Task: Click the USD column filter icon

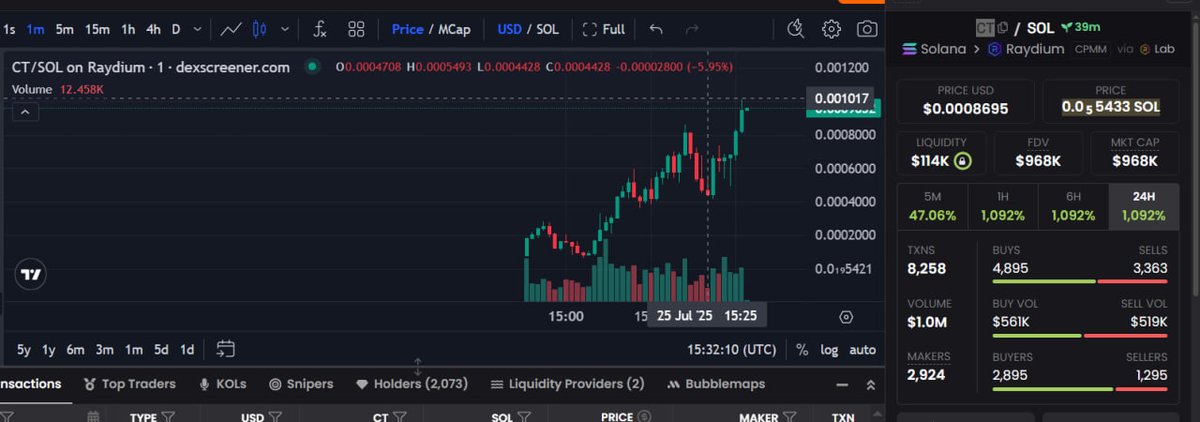Action: [x=276, y=417]
